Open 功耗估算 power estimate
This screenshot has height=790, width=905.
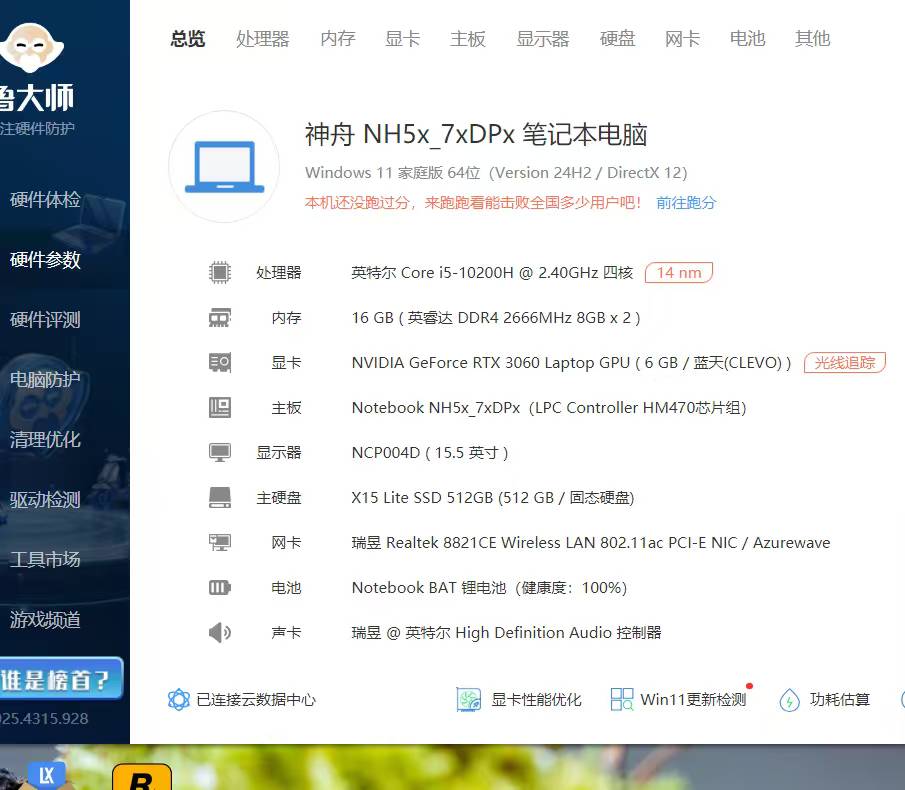point(825,699)
